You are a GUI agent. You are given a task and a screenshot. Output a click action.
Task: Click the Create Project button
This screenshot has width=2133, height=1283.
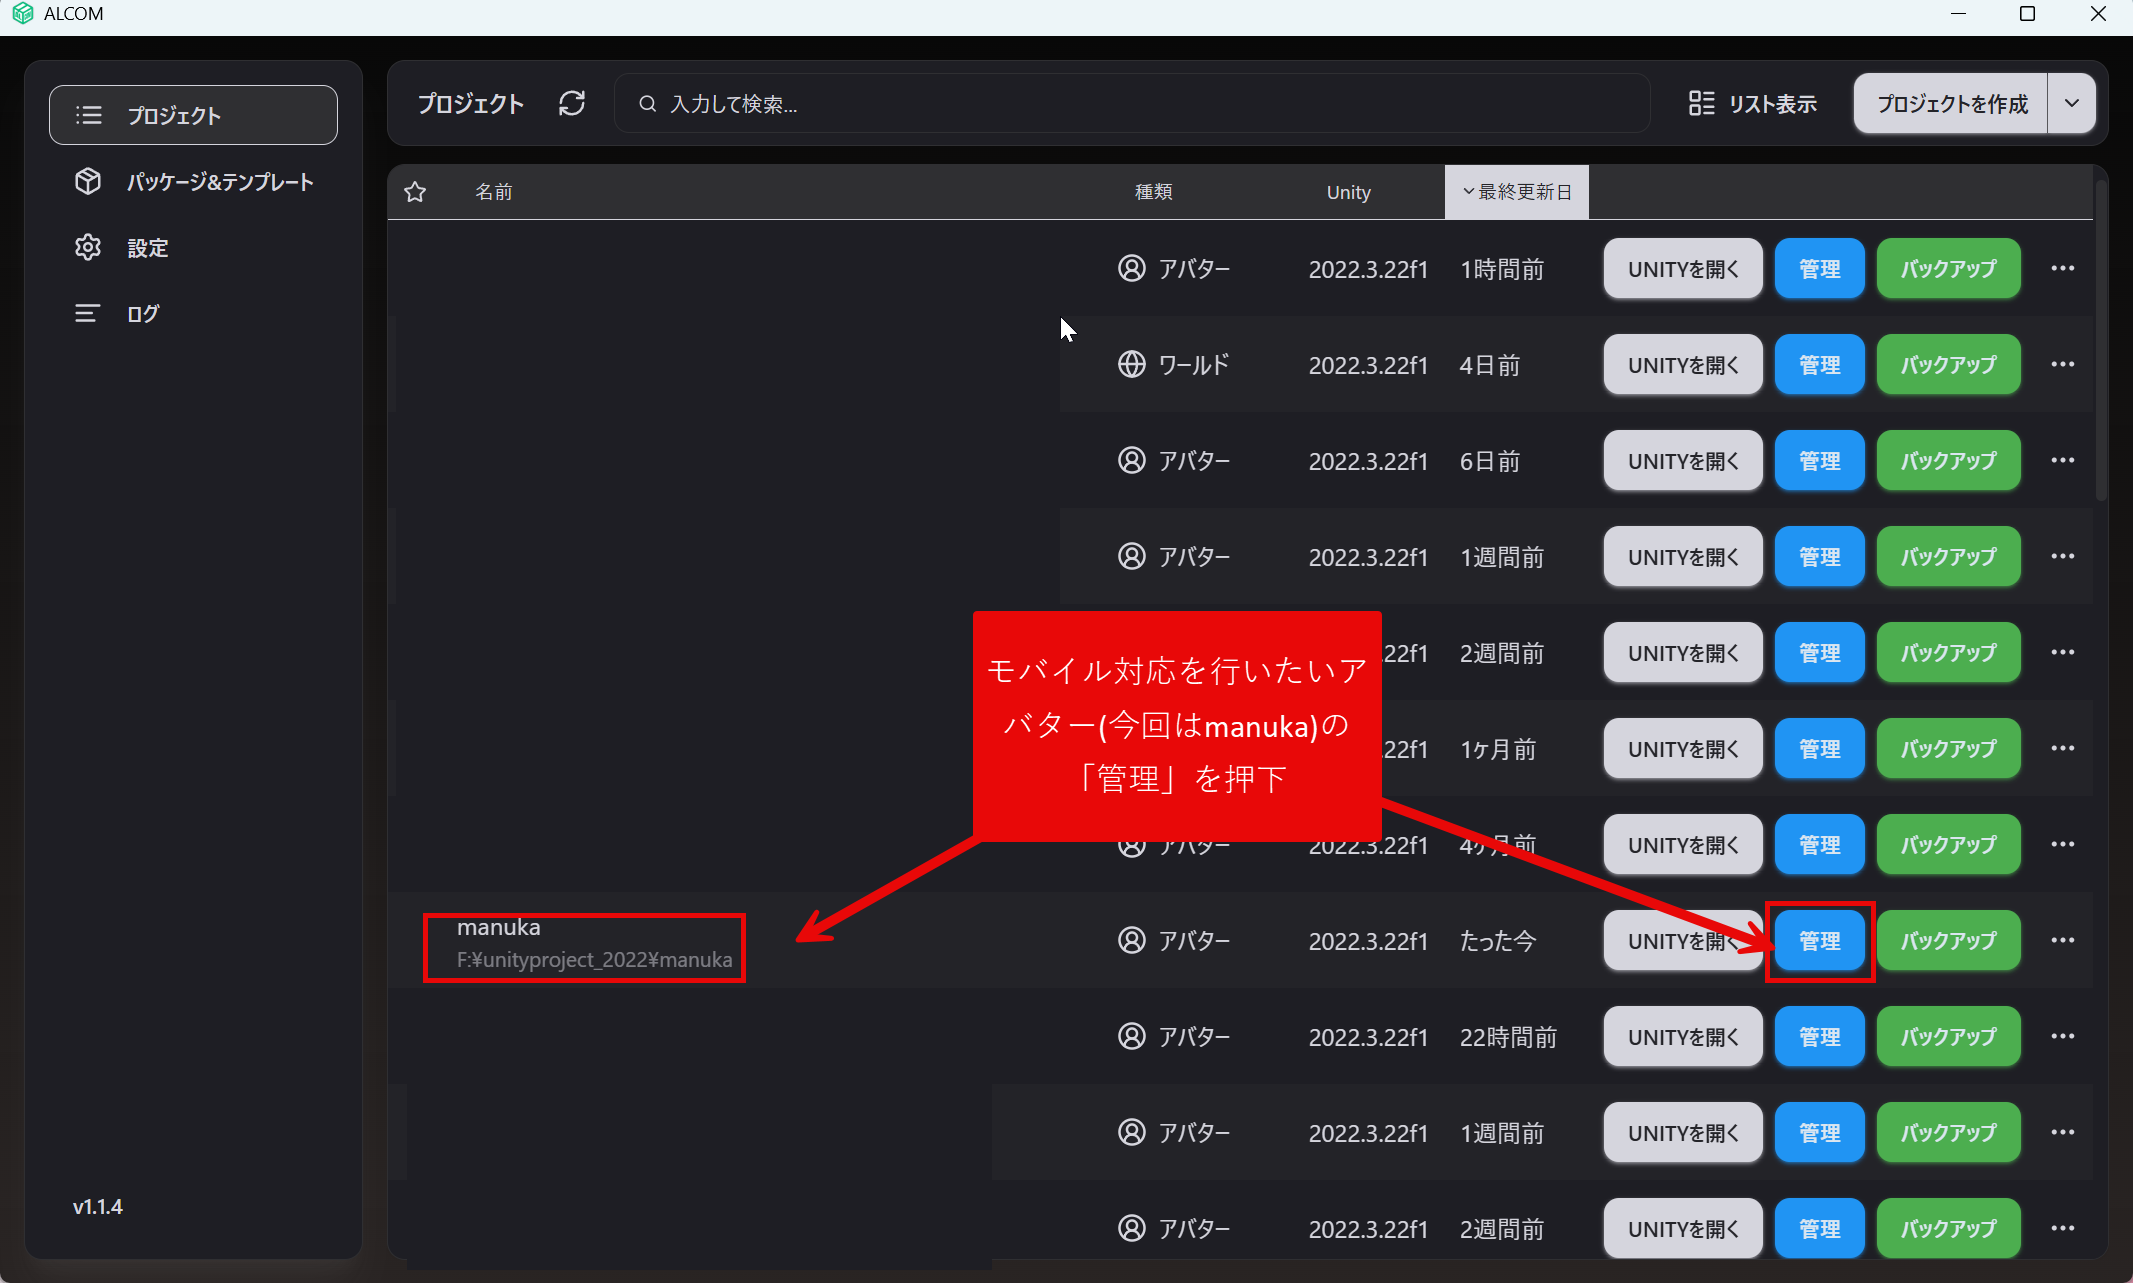tap(1951, 103)
